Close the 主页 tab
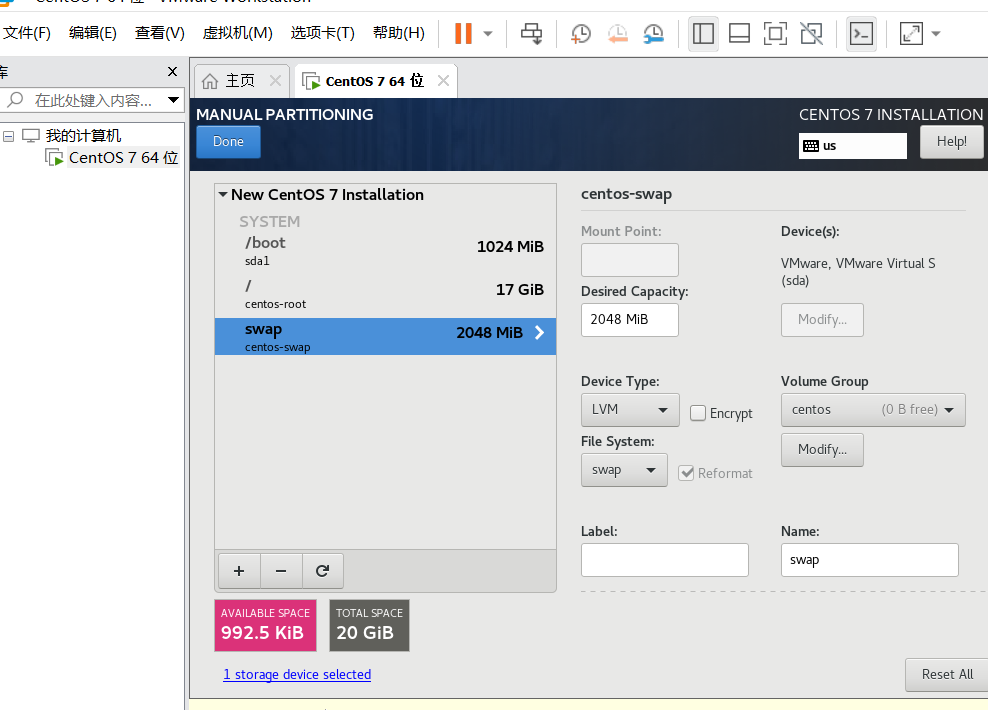 click(x=275, y=81)
